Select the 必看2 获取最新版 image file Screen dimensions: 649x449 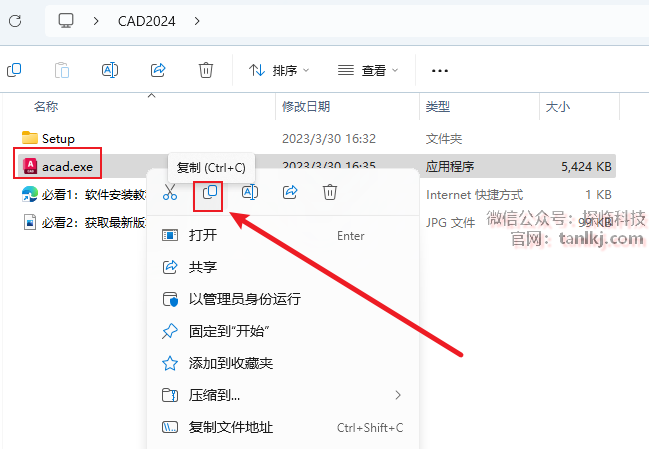pos(94,223)
